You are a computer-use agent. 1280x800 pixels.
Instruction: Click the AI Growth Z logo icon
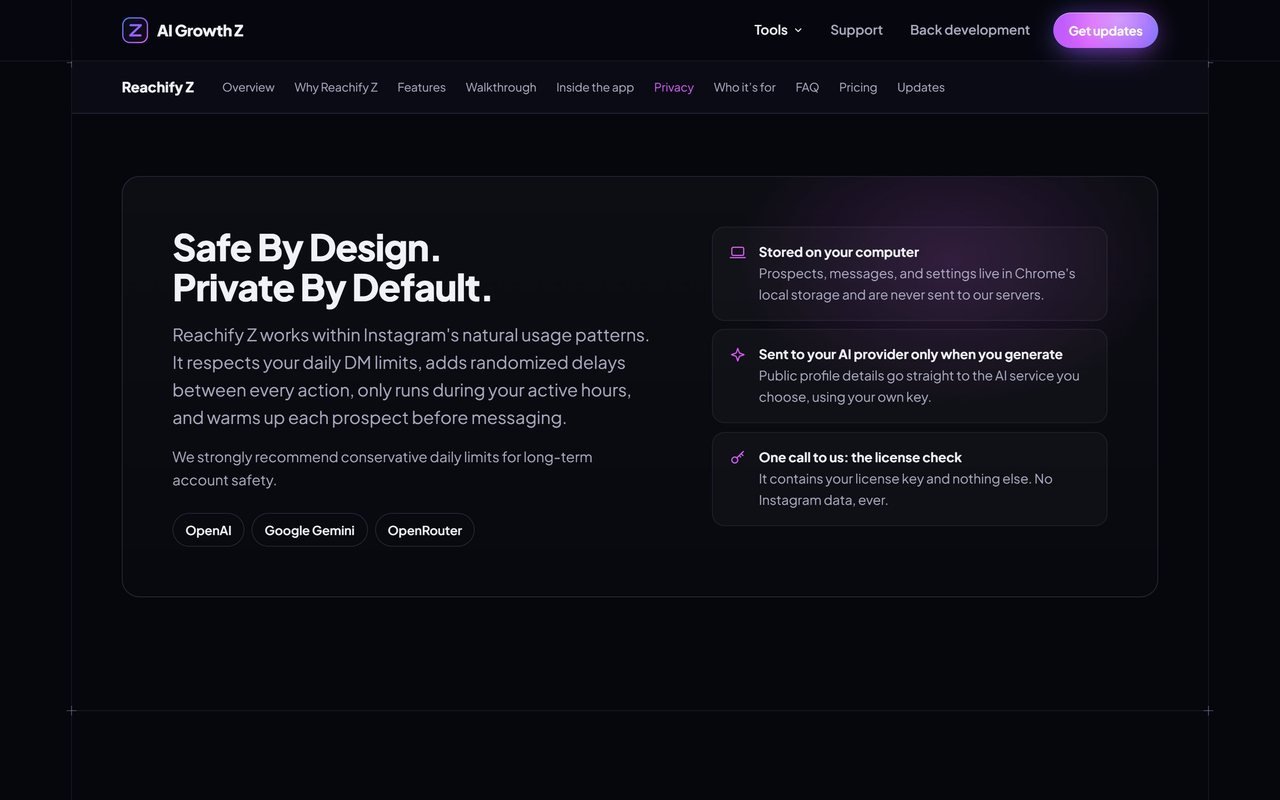135,30
